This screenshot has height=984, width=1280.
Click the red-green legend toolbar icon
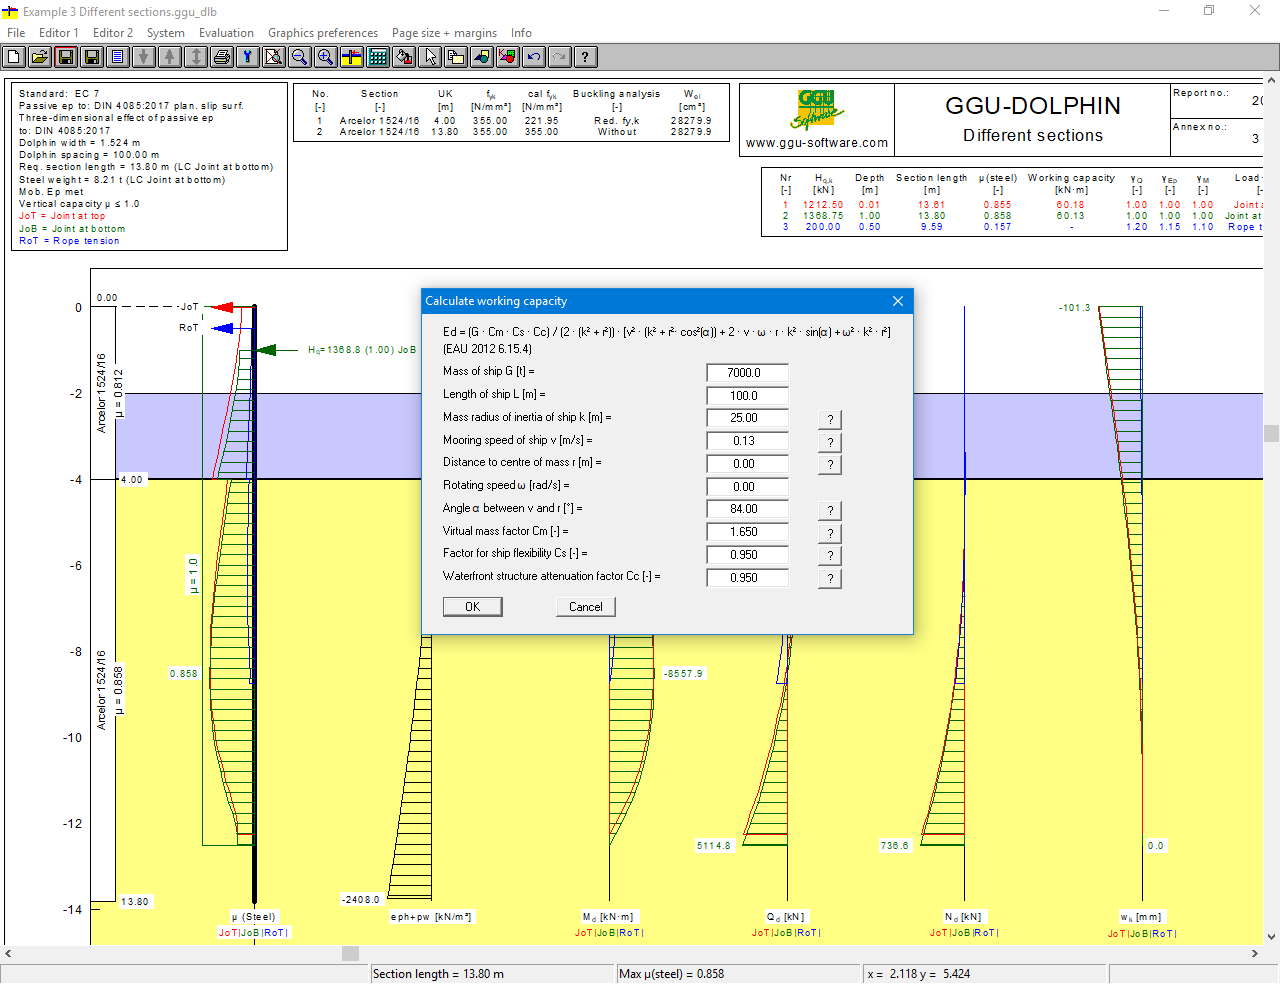508,57
